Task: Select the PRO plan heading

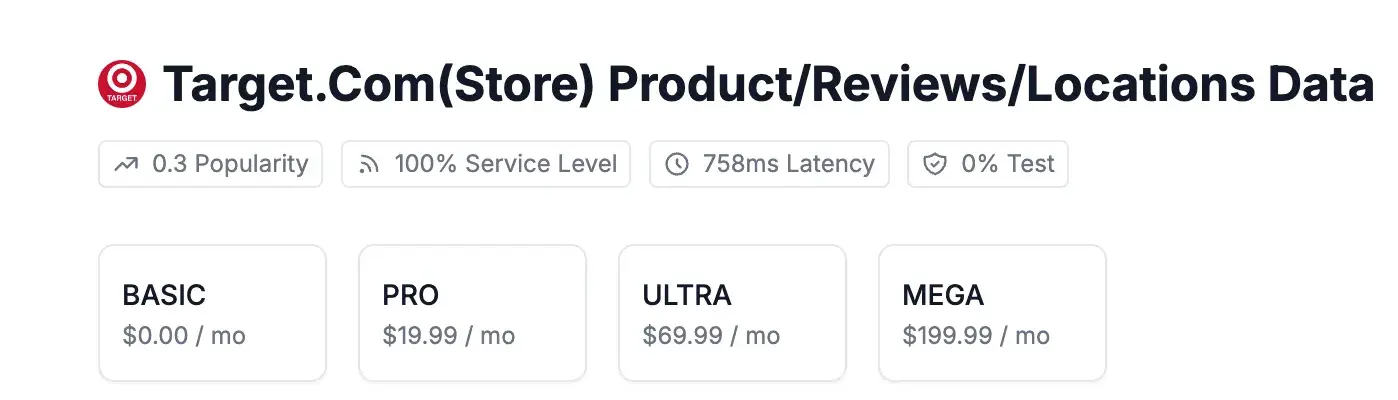Action: [411, 296]
